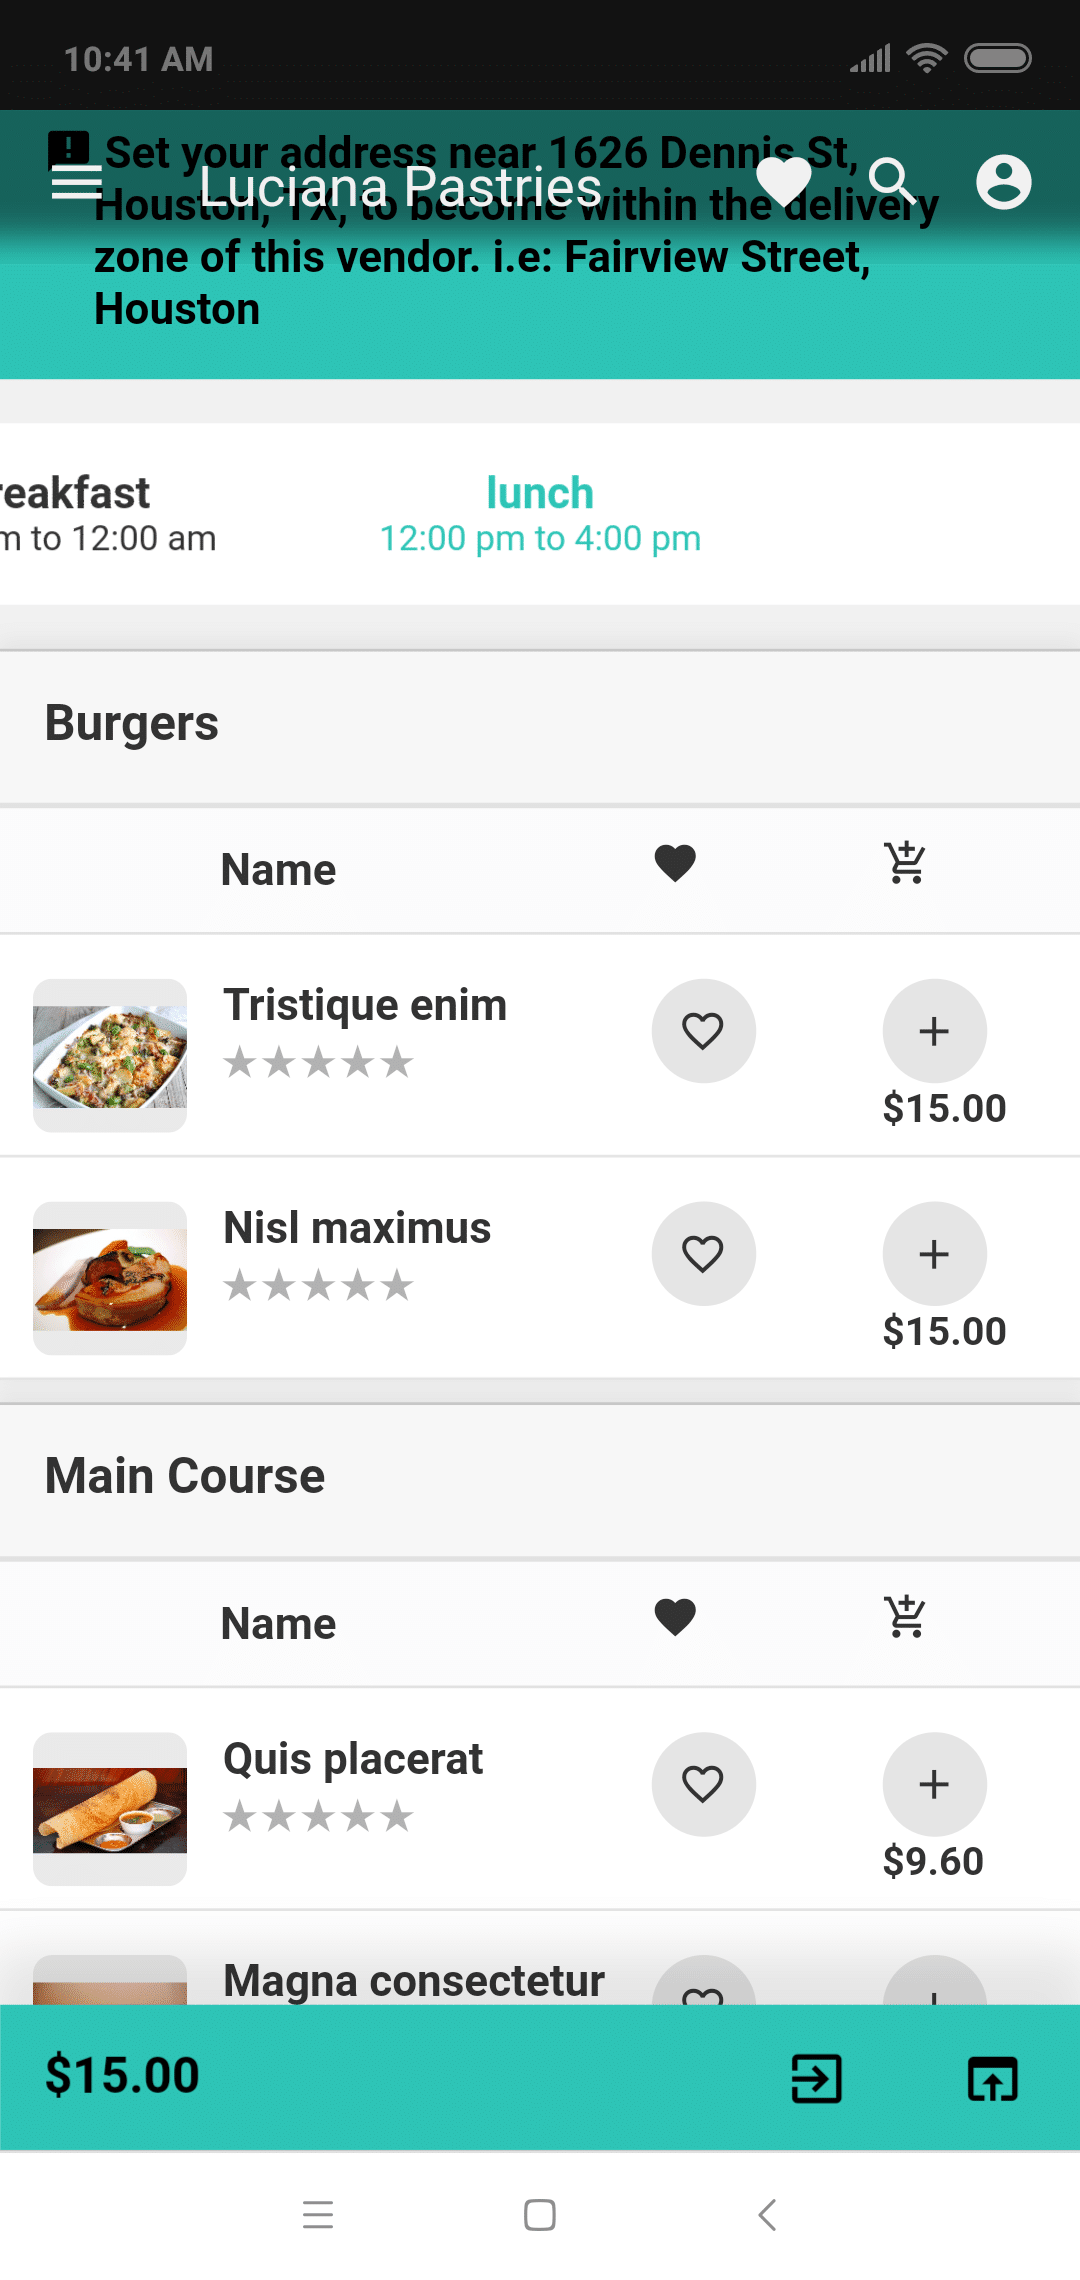Toggle favorite heart for Nisl maximus
The image size is (1080, 2280).
[x=703, y=1254]
